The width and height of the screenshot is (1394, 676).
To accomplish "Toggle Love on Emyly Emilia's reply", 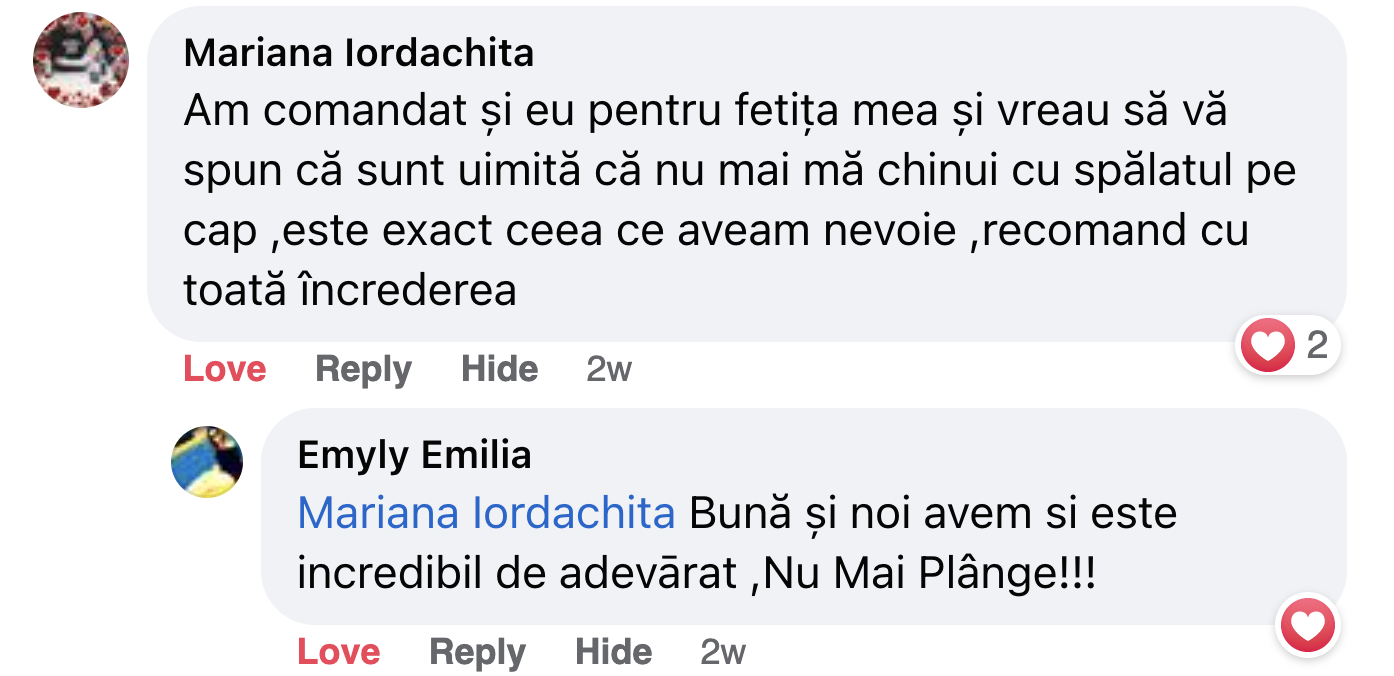I will (x=338, y=652).
